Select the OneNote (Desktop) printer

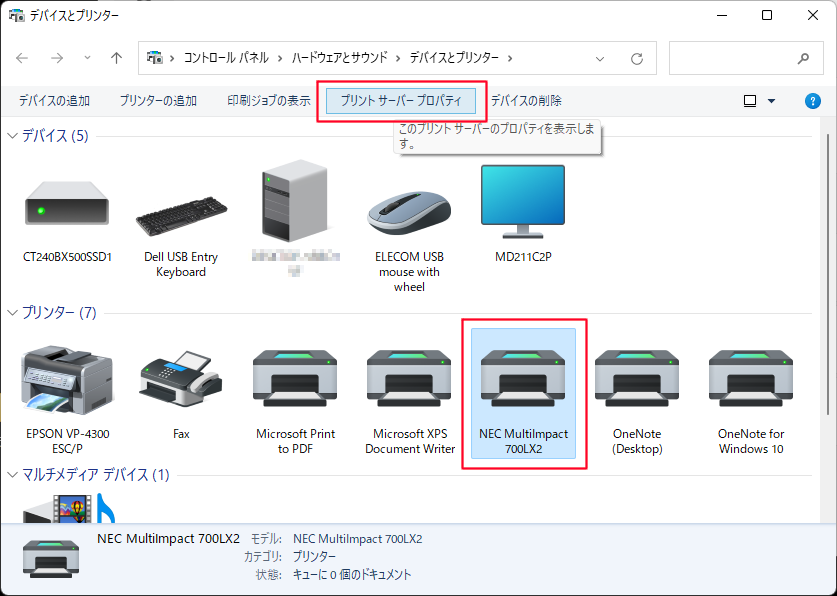(x=637, y=378)
